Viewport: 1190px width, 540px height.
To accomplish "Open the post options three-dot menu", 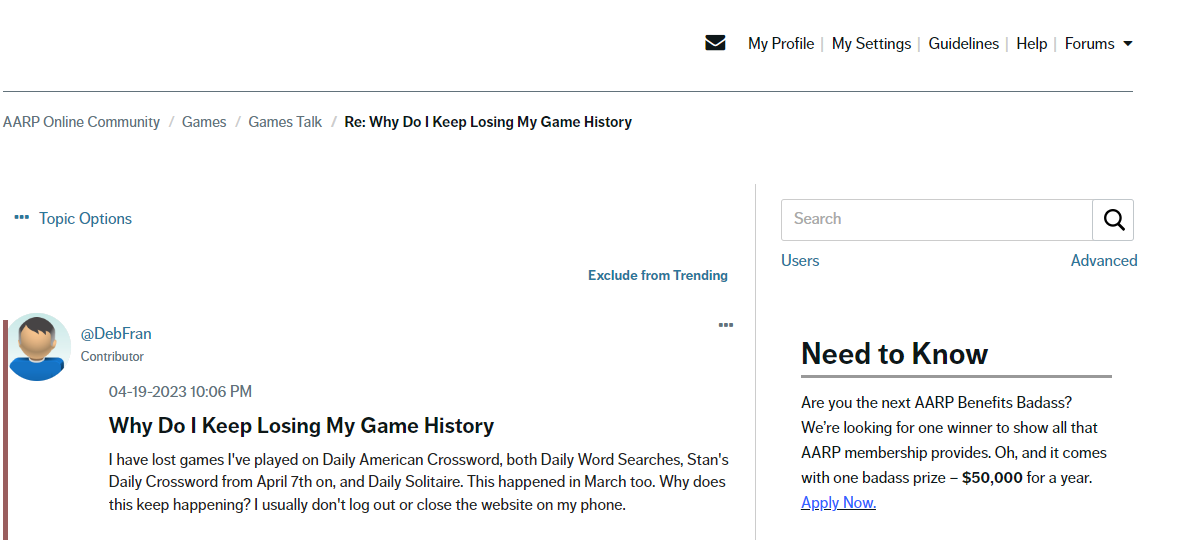I will pyautogui.click(x=726, y=325).
